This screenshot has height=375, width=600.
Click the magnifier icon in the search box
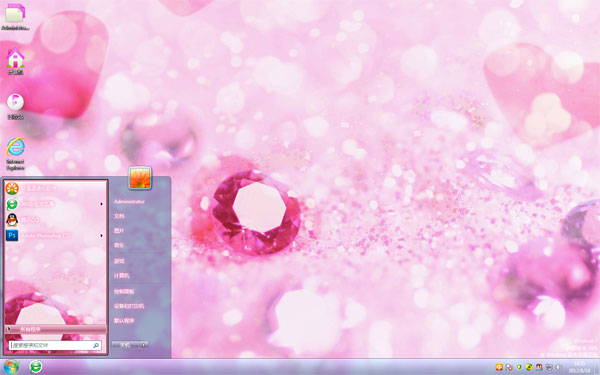pyautogui.click(x=96, y=345)
